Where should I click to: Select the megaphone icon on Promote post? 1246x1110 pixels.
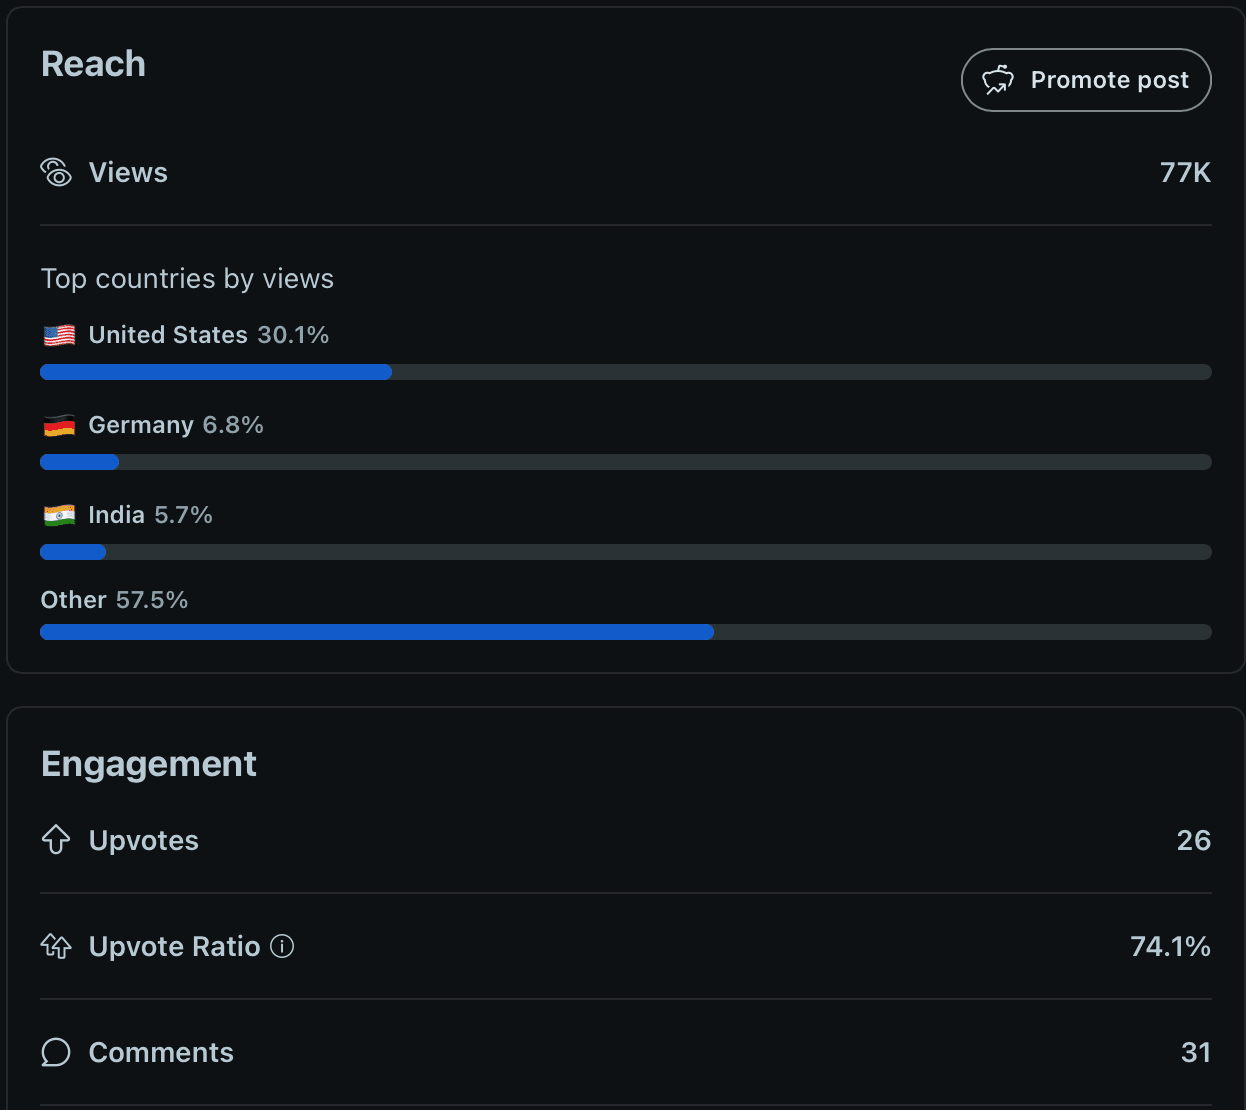(x=996, y=80)
